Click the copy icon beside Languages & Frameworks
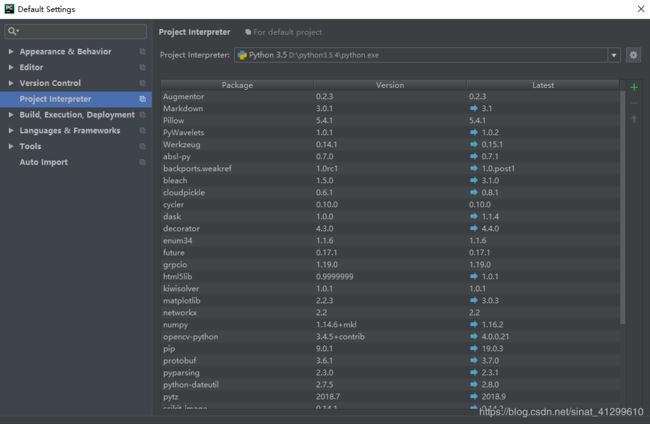 [142, 131]
